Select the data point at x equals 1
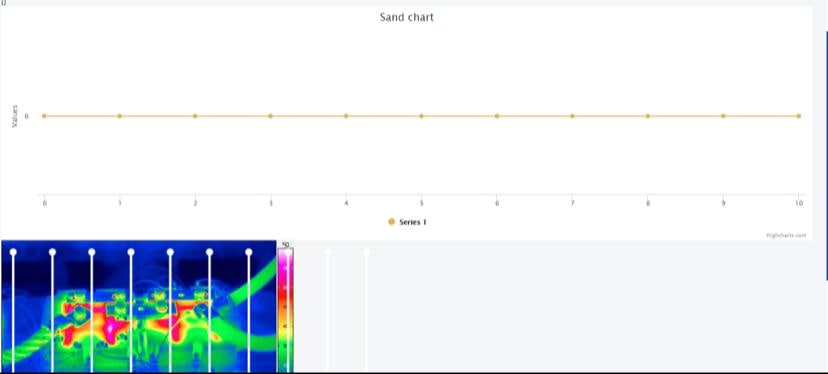Screen dimensions: 828x374 click(x=120, y=116)
